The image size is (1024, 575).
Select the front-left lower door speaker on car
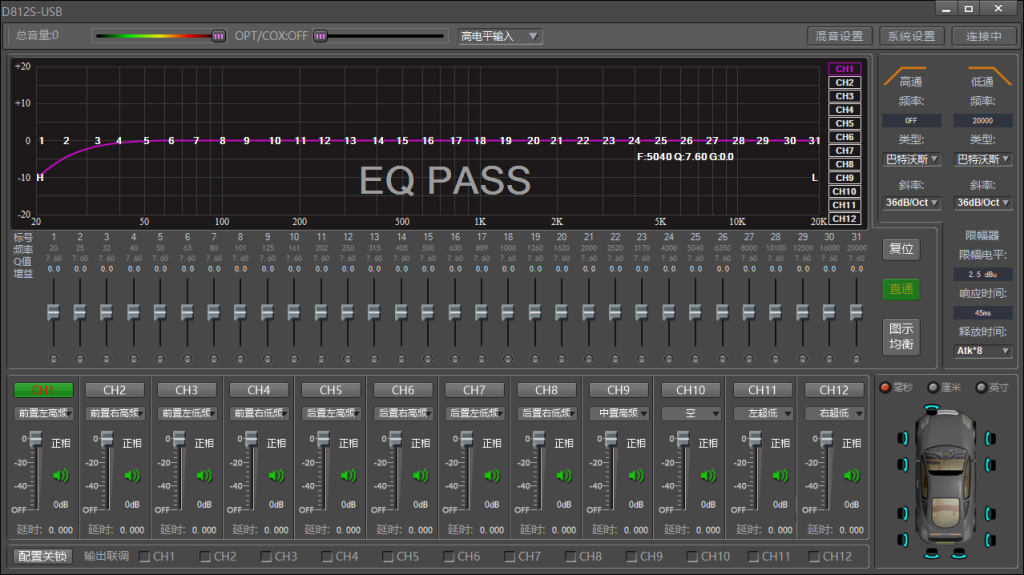pyautogui.click(x=903, y=465)
